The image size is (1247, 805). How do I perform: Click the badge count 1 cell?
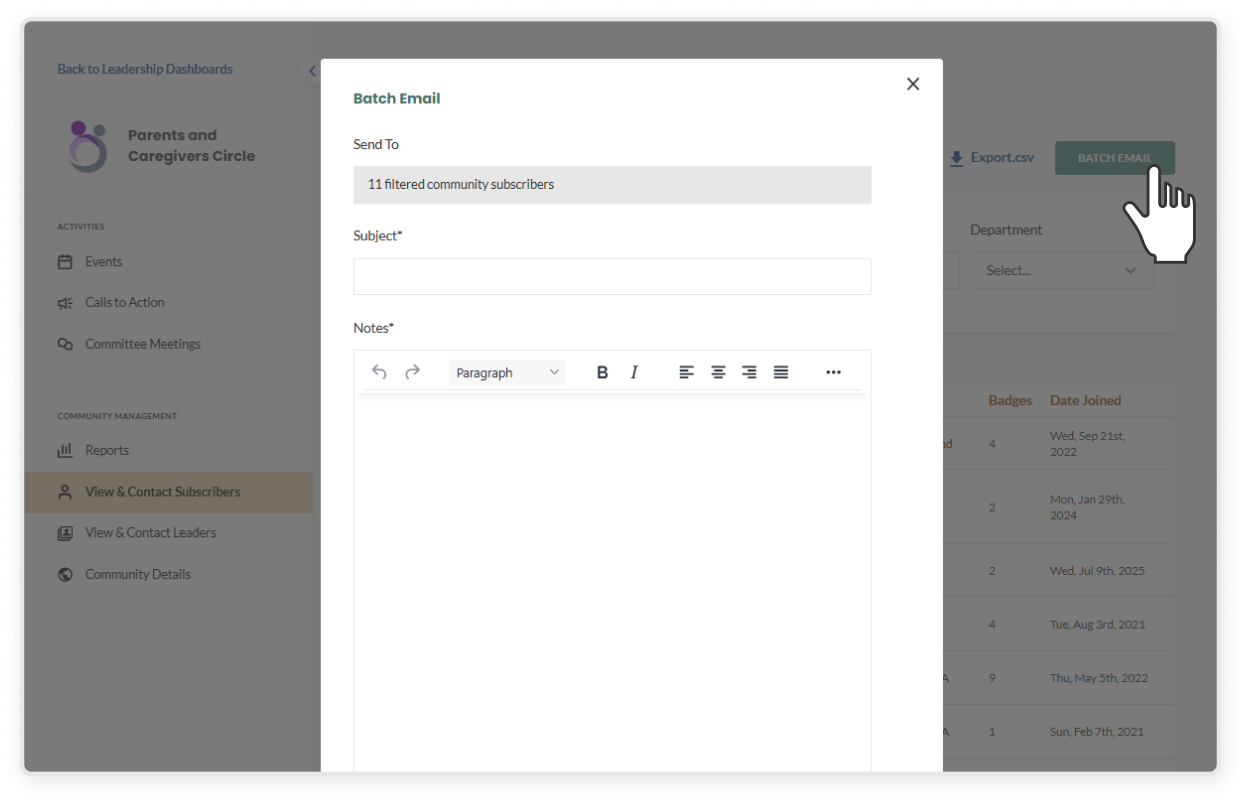tap(992, 732)
